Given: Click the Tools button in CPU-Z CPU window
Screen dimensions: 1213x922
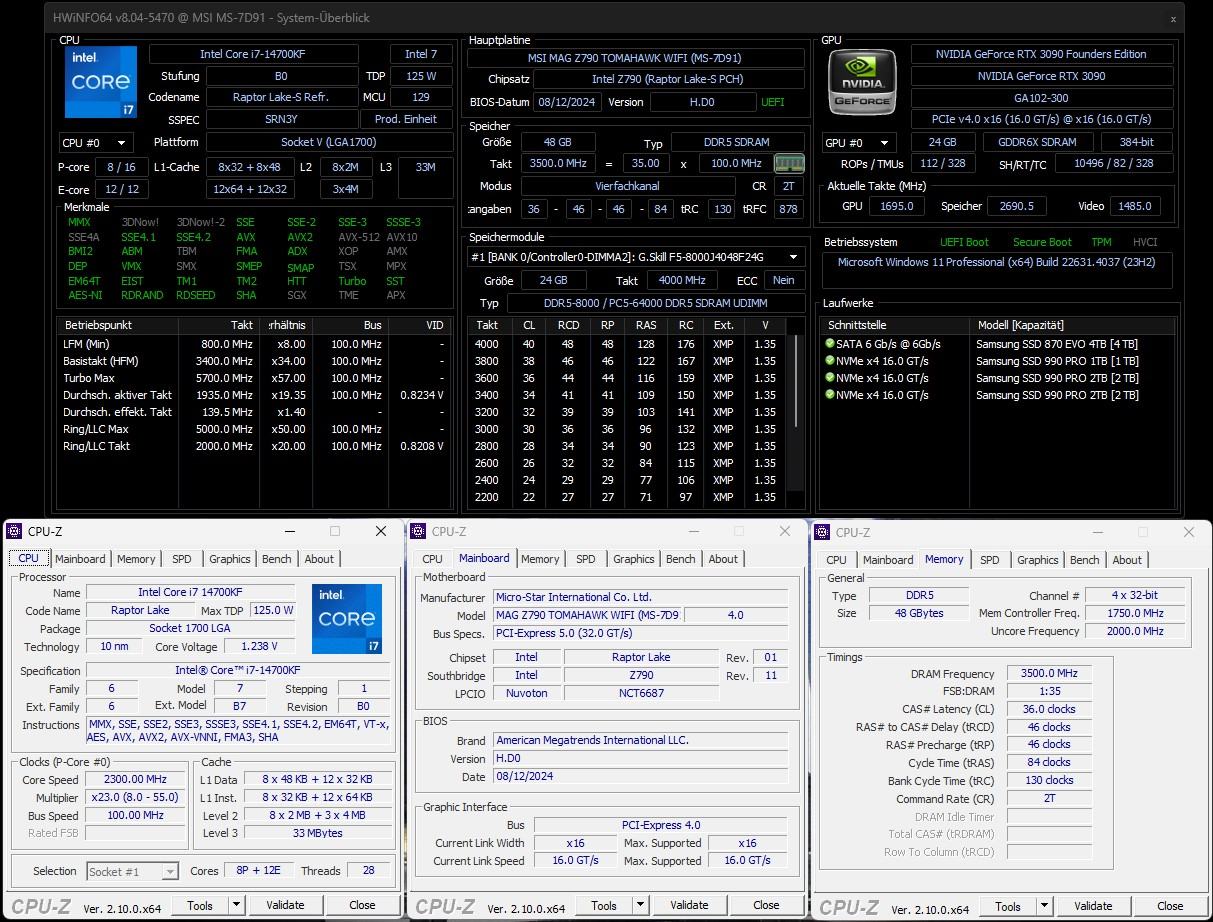Looking at the screenshot, I should 200,905.
